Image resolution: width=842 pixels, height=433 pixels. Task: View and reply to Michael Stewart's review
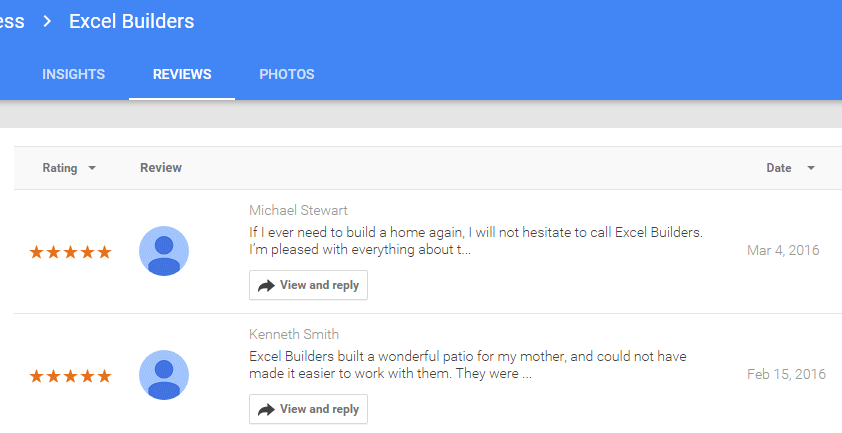[308, 285]
